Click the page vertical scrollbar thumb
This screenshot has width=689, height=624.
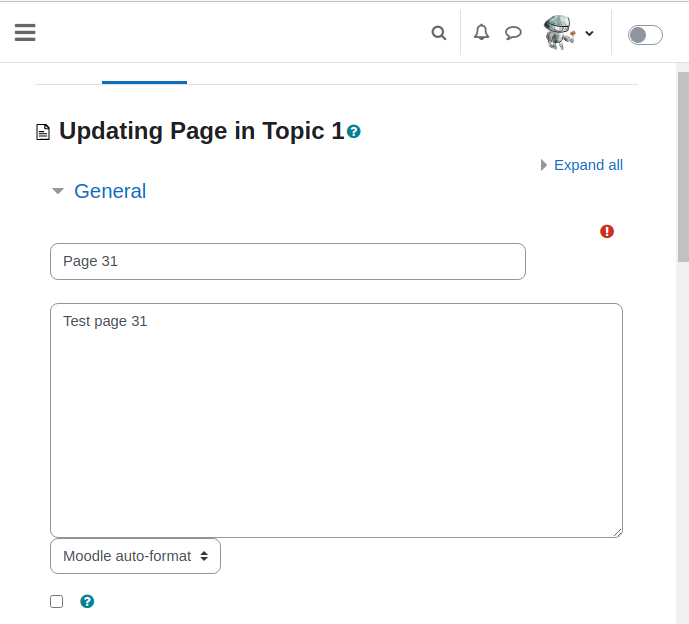pos(683,167)
